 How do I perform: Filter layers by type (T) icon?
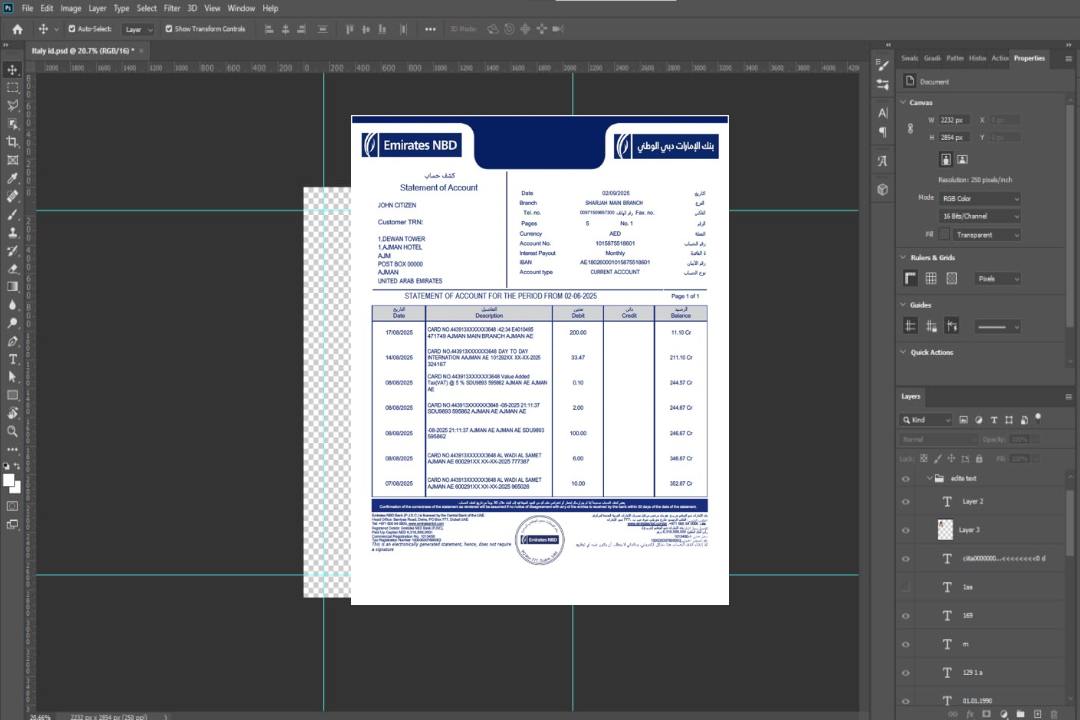(994, 420)
